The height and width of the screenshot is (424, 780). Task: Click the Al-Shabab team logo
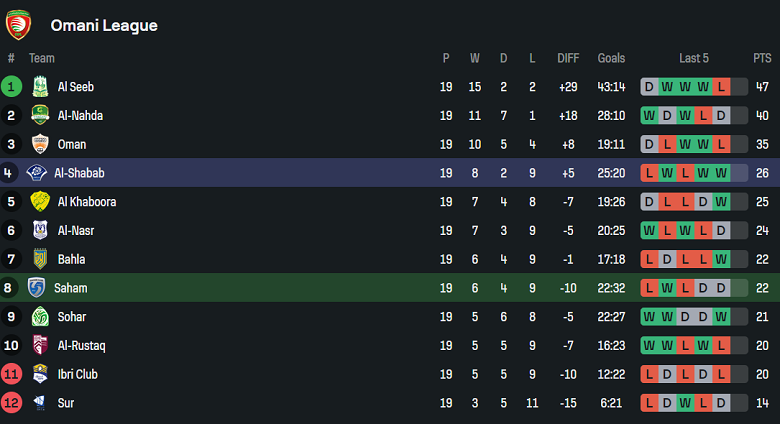coord(37,173)
